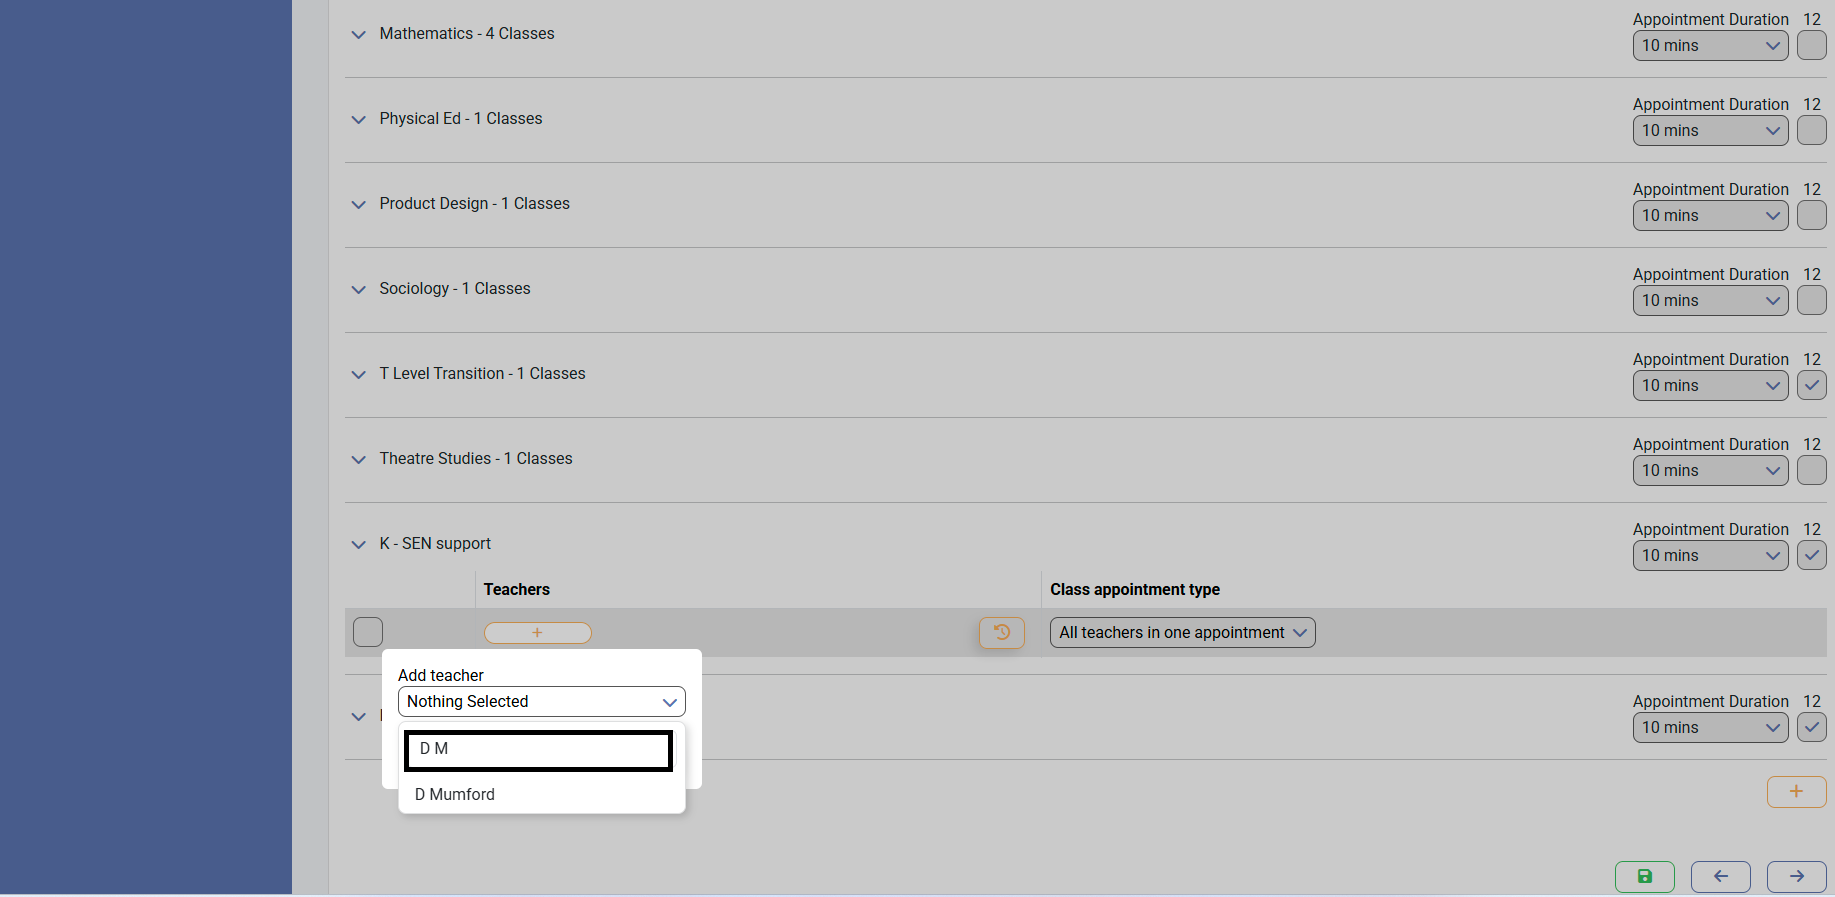Image resolution: width=1835 pixels, height=897 pixels.
Task: Open Physical Ed appointment duration dropdown
Action: click(x=1710, y=130)
